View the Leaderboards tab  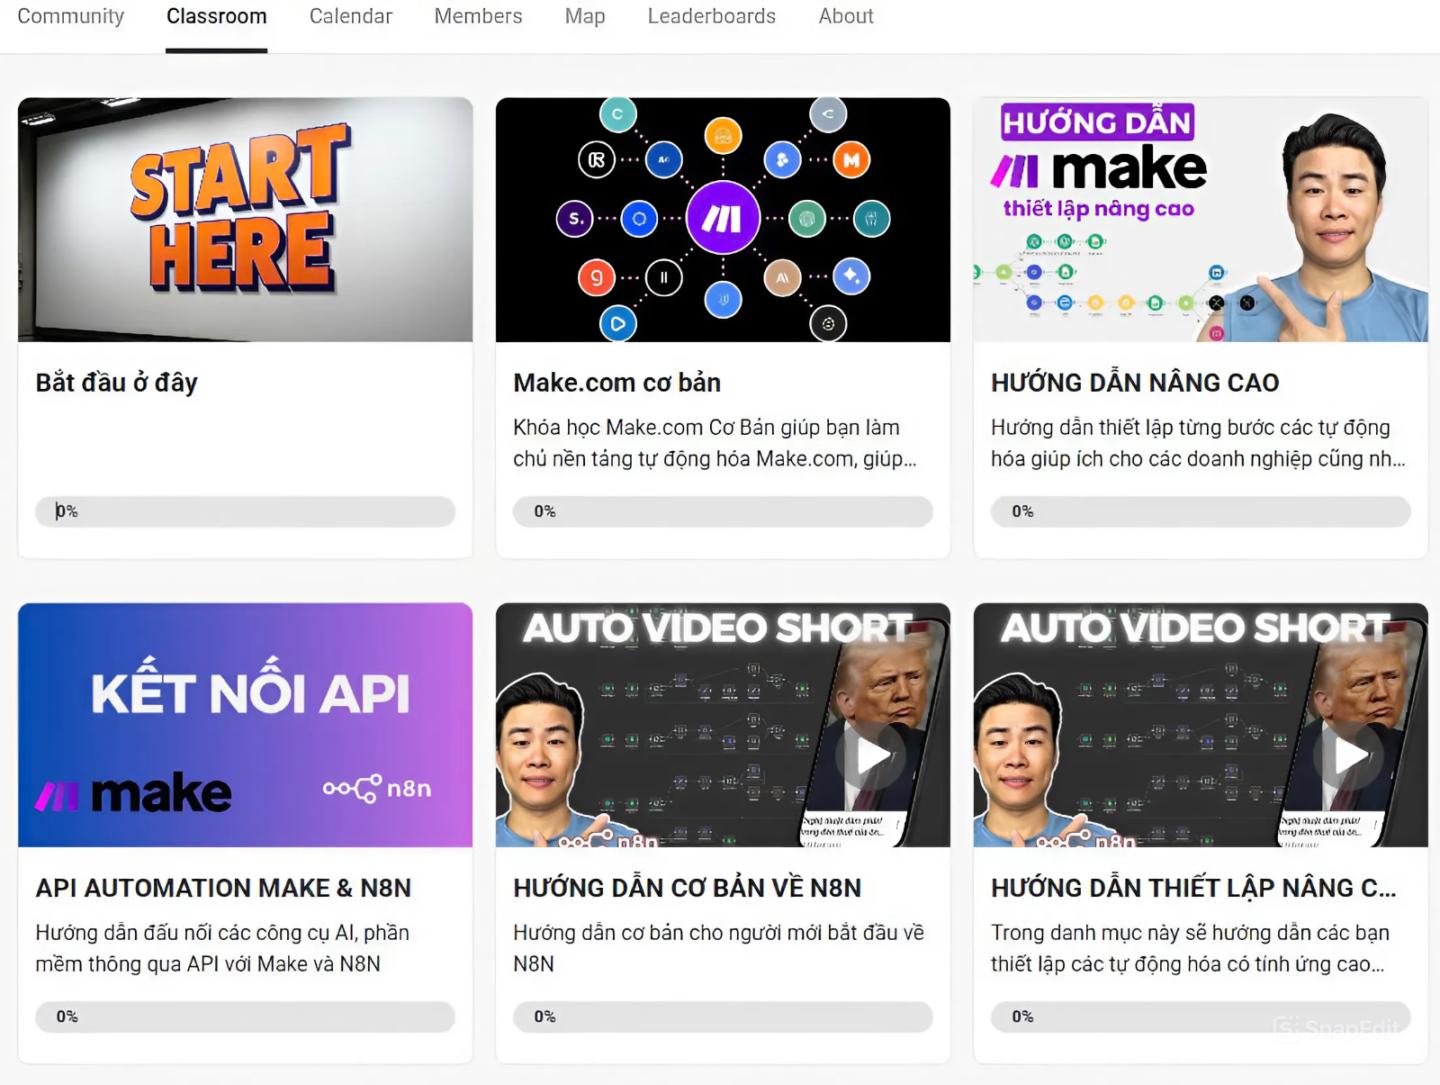pos(712,16)
